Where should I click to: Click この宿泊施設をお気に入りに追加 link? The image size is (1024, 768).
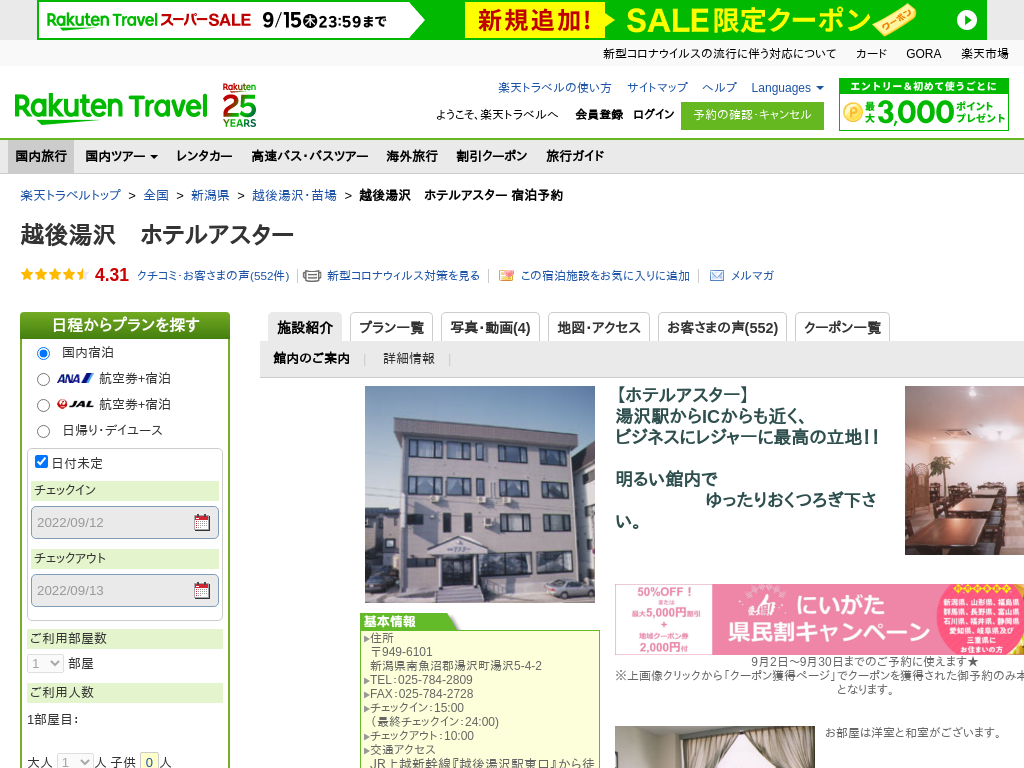click(x=605, y=276)
